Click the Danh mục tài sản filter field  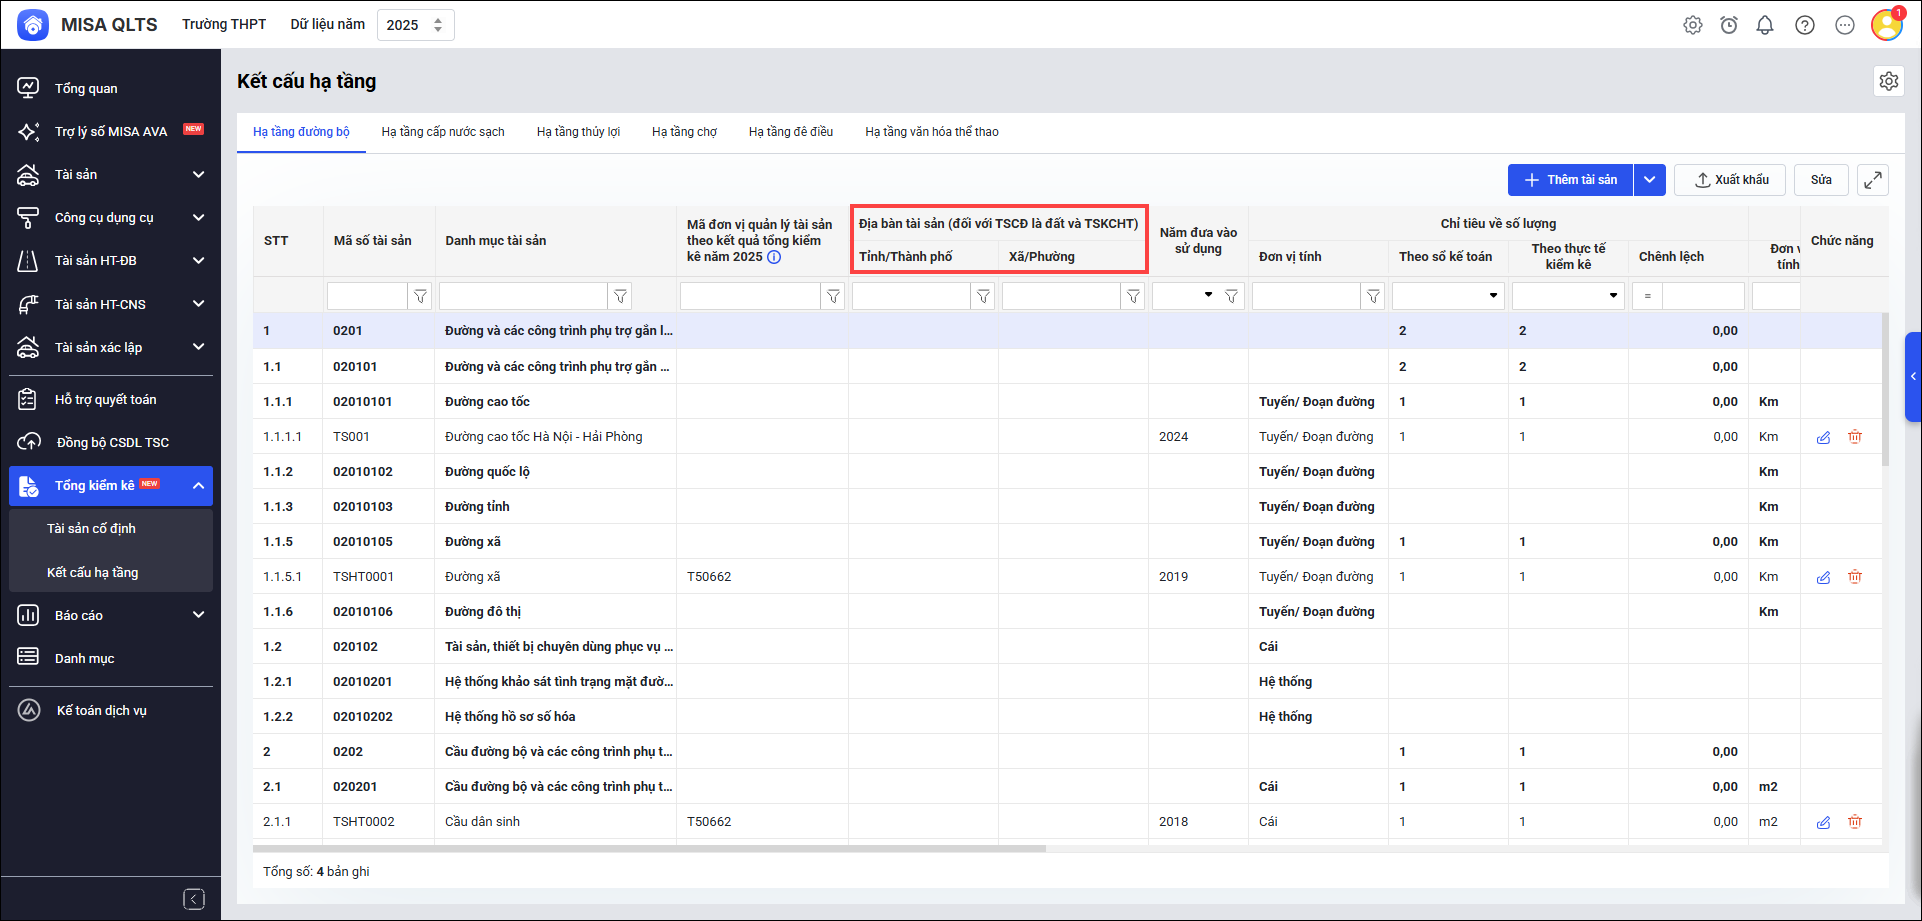[x=523, y=296]
